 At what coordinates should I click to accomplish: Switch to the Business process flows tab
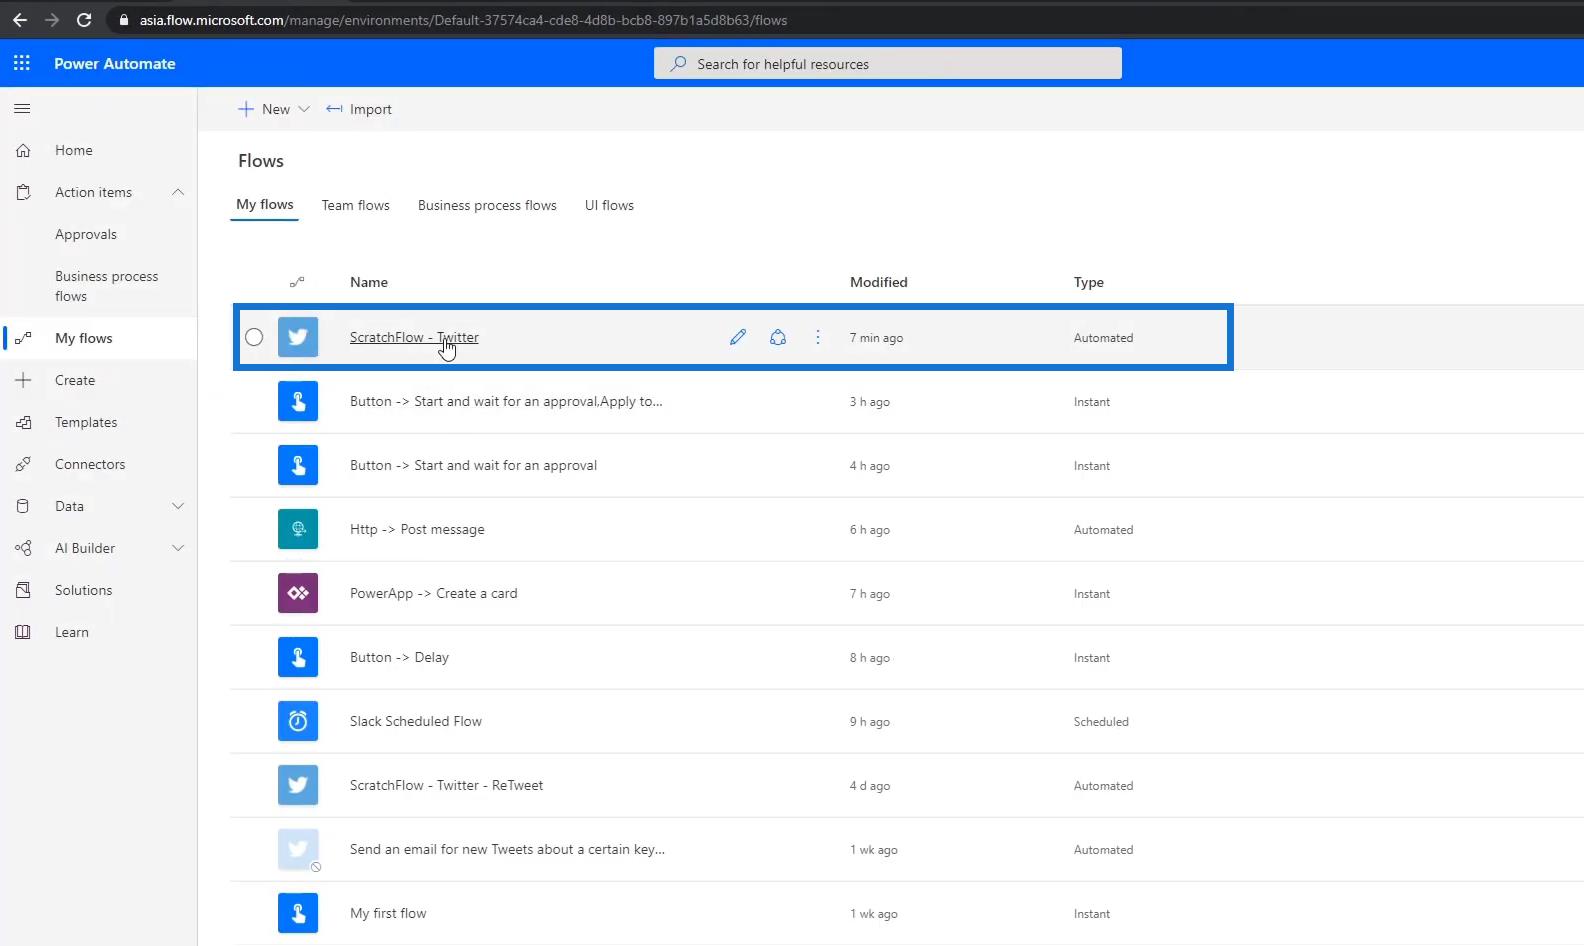point(487,205)
